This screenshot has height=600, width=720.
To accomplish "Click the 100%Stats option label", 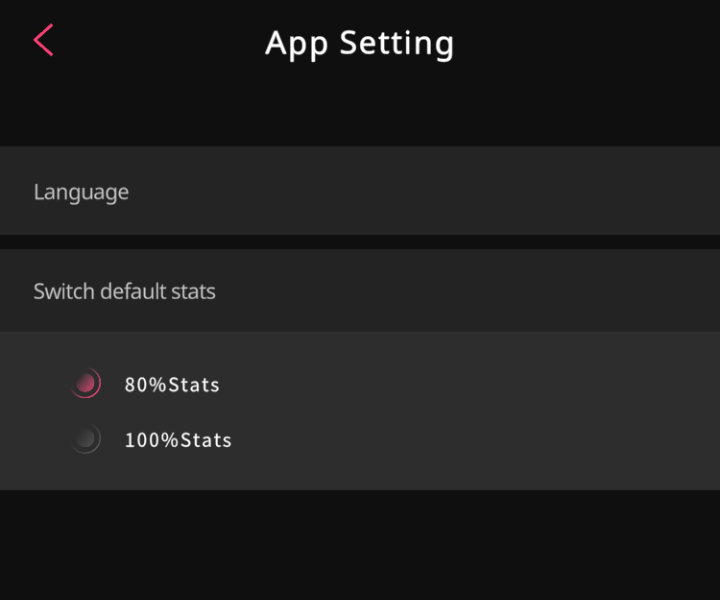I will point(178,440).
